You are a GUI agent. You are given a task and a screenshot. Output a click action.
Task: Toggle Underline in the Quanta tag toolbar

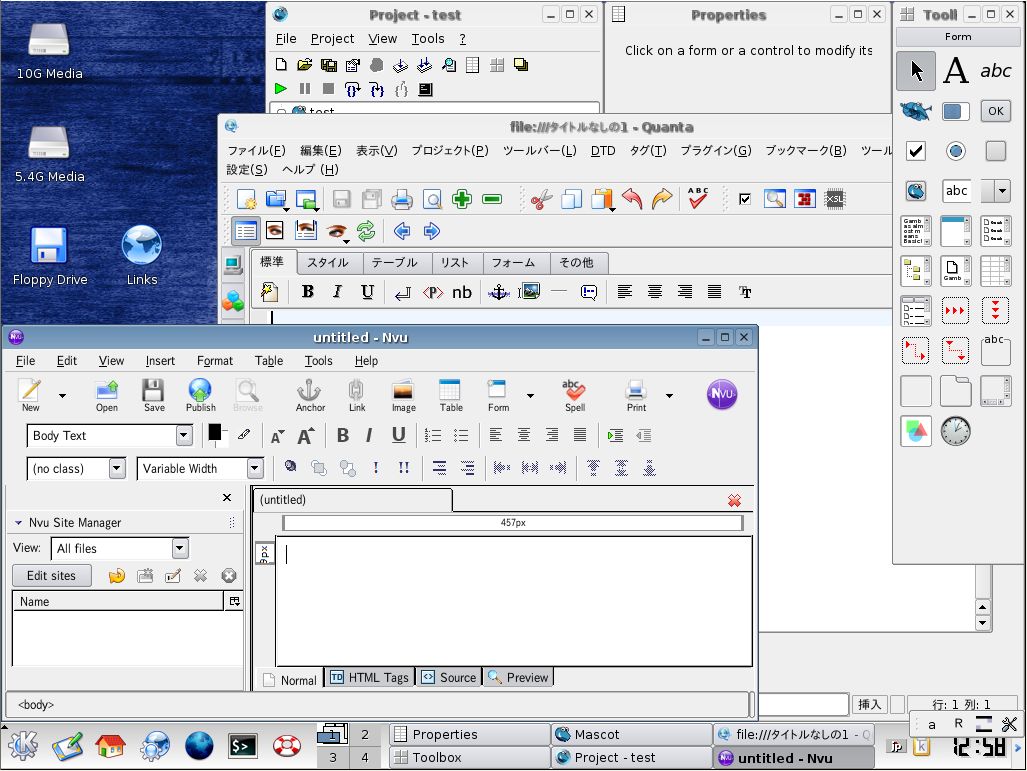coord(367,292)
